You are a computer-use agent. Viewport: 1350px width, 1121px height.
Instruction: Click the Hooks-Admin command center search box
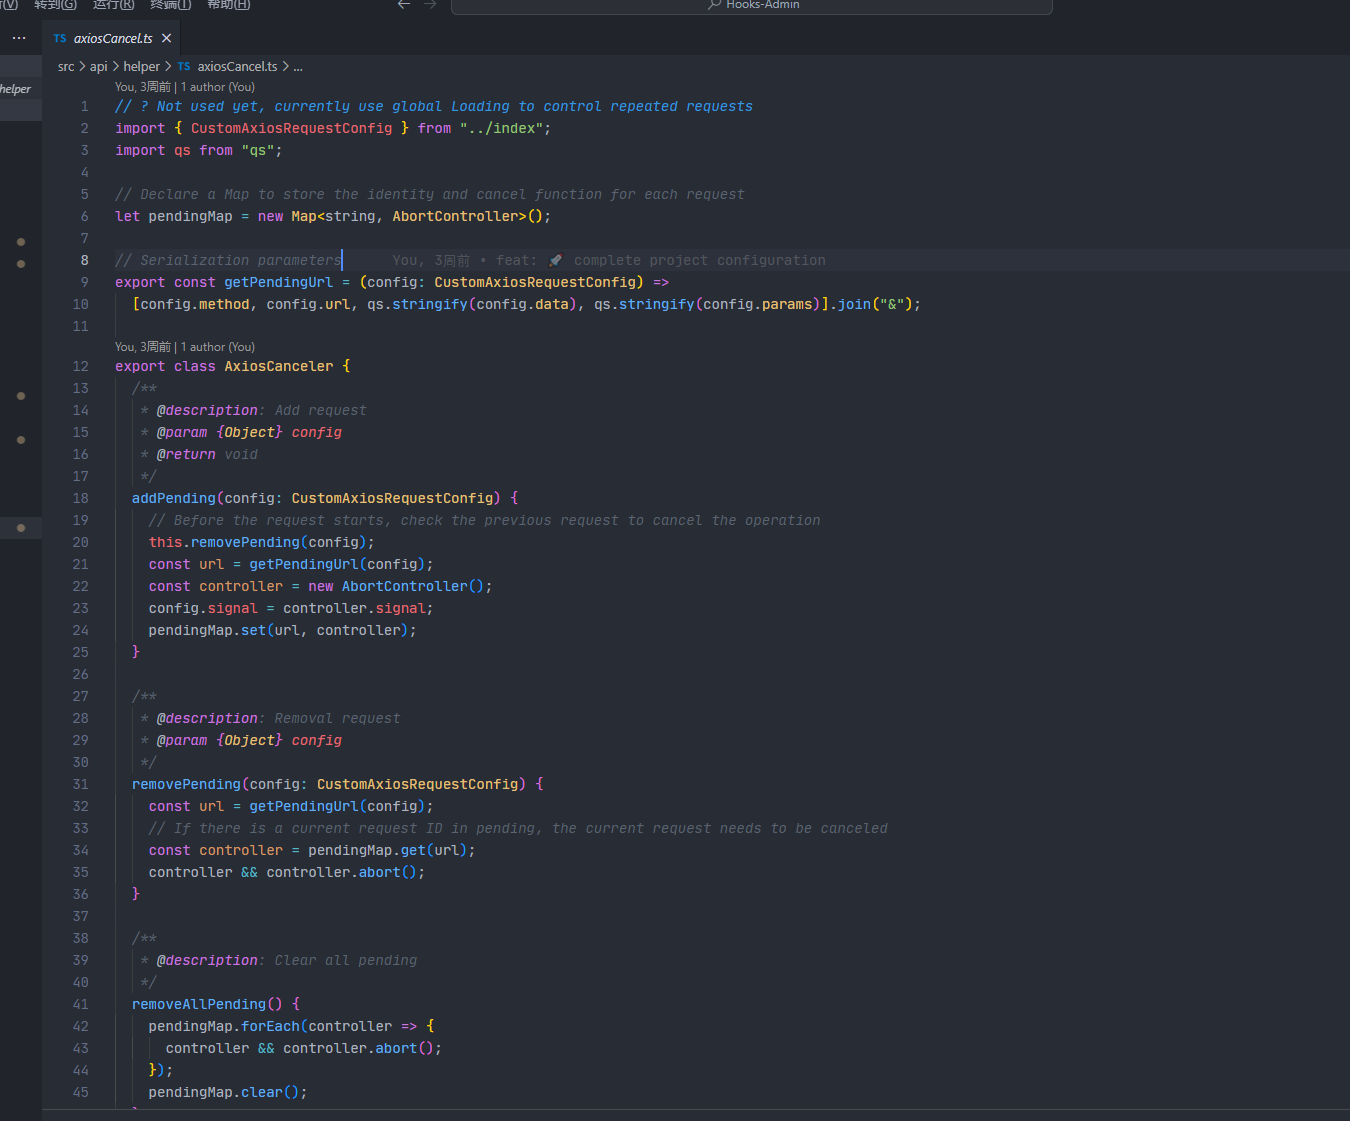point(750,6)
